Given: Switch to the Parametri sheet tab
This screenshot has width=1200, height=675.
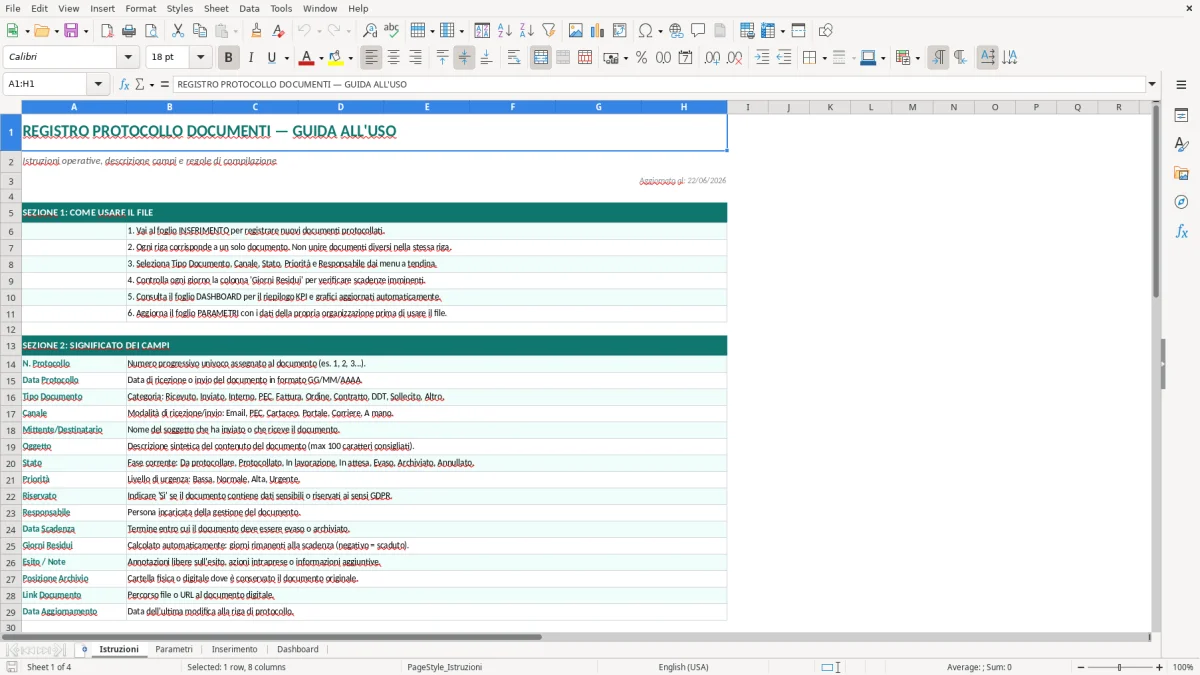Looking at the screenshot, I should 174,649.
